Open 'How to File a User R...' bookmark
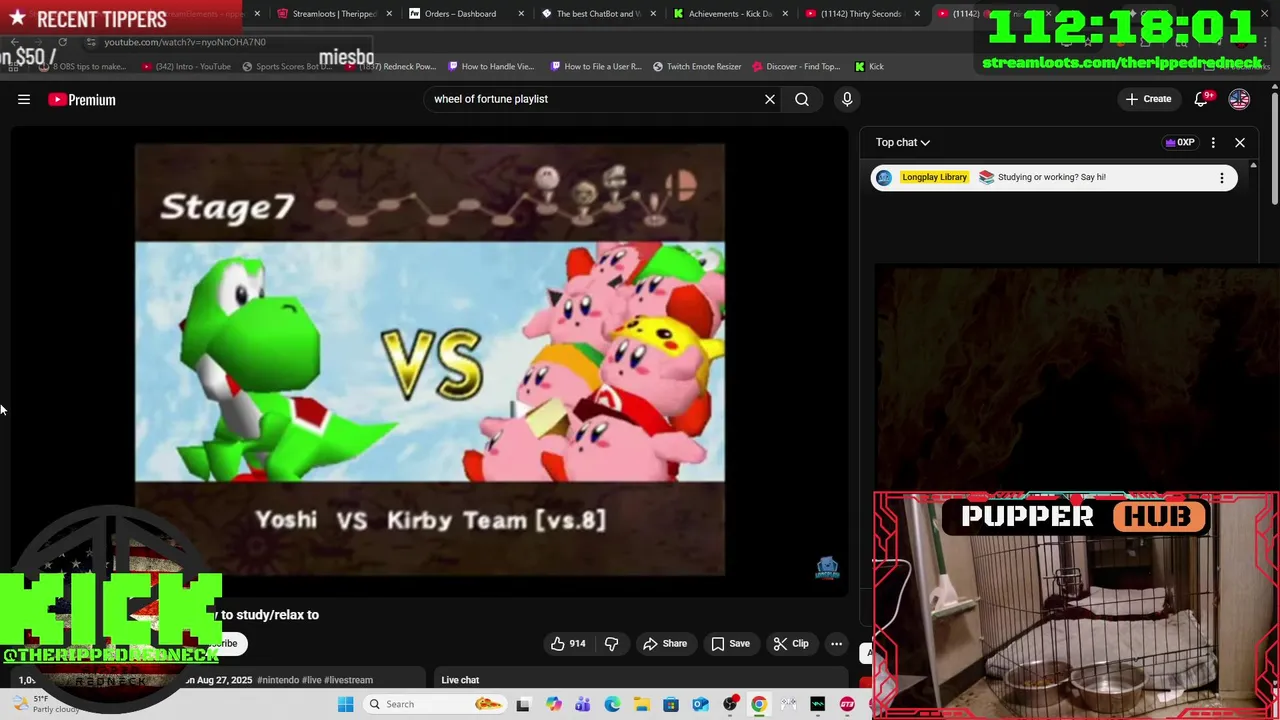Image resolution: width=1280 pixels, height=720 pixels. (596, 67)
